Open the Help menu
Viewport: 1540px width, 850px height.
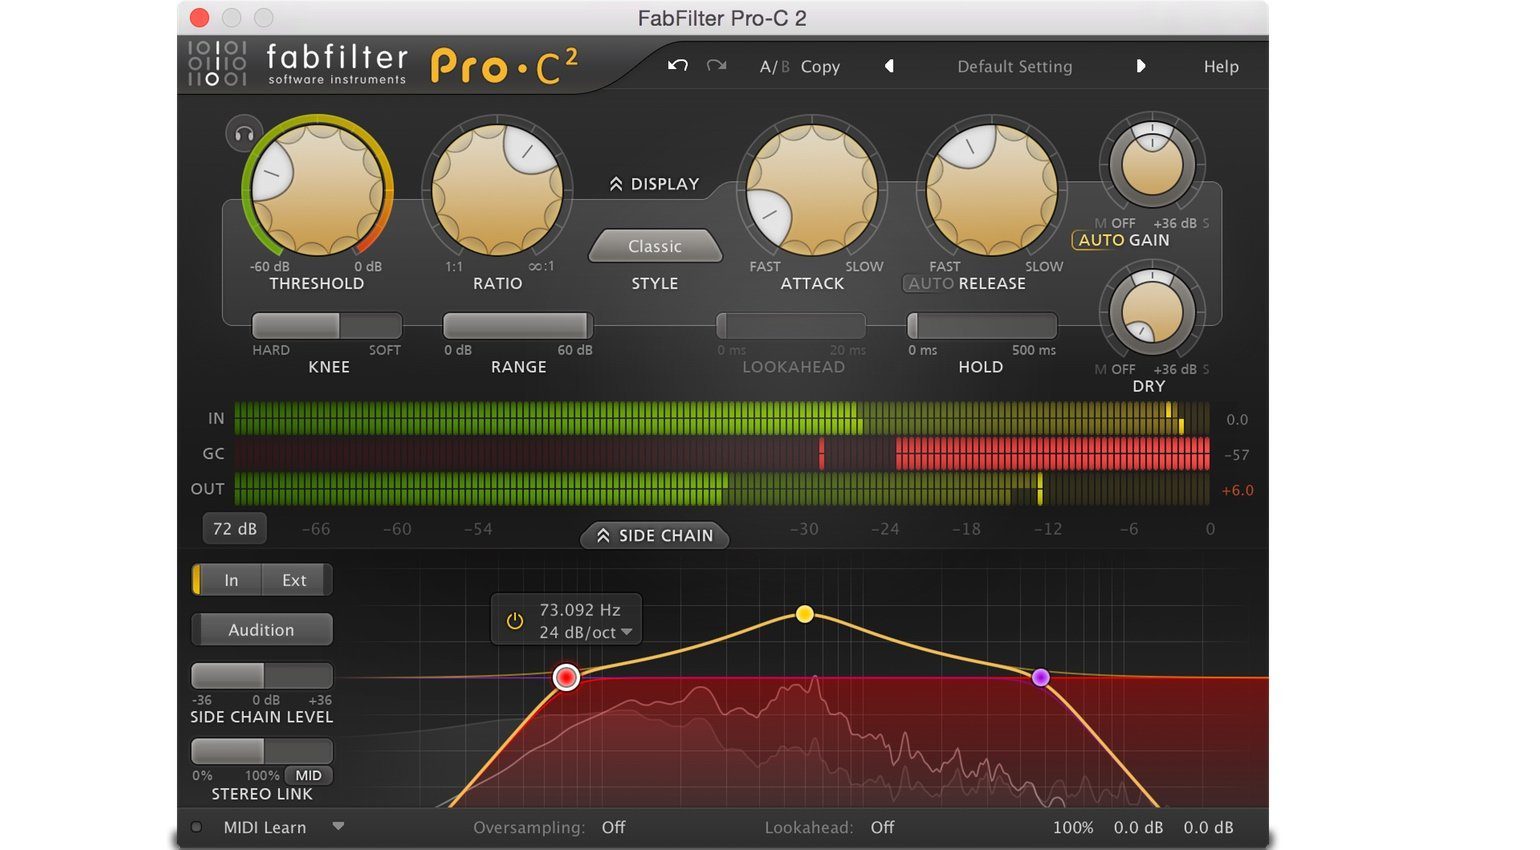pos(1220,66)
